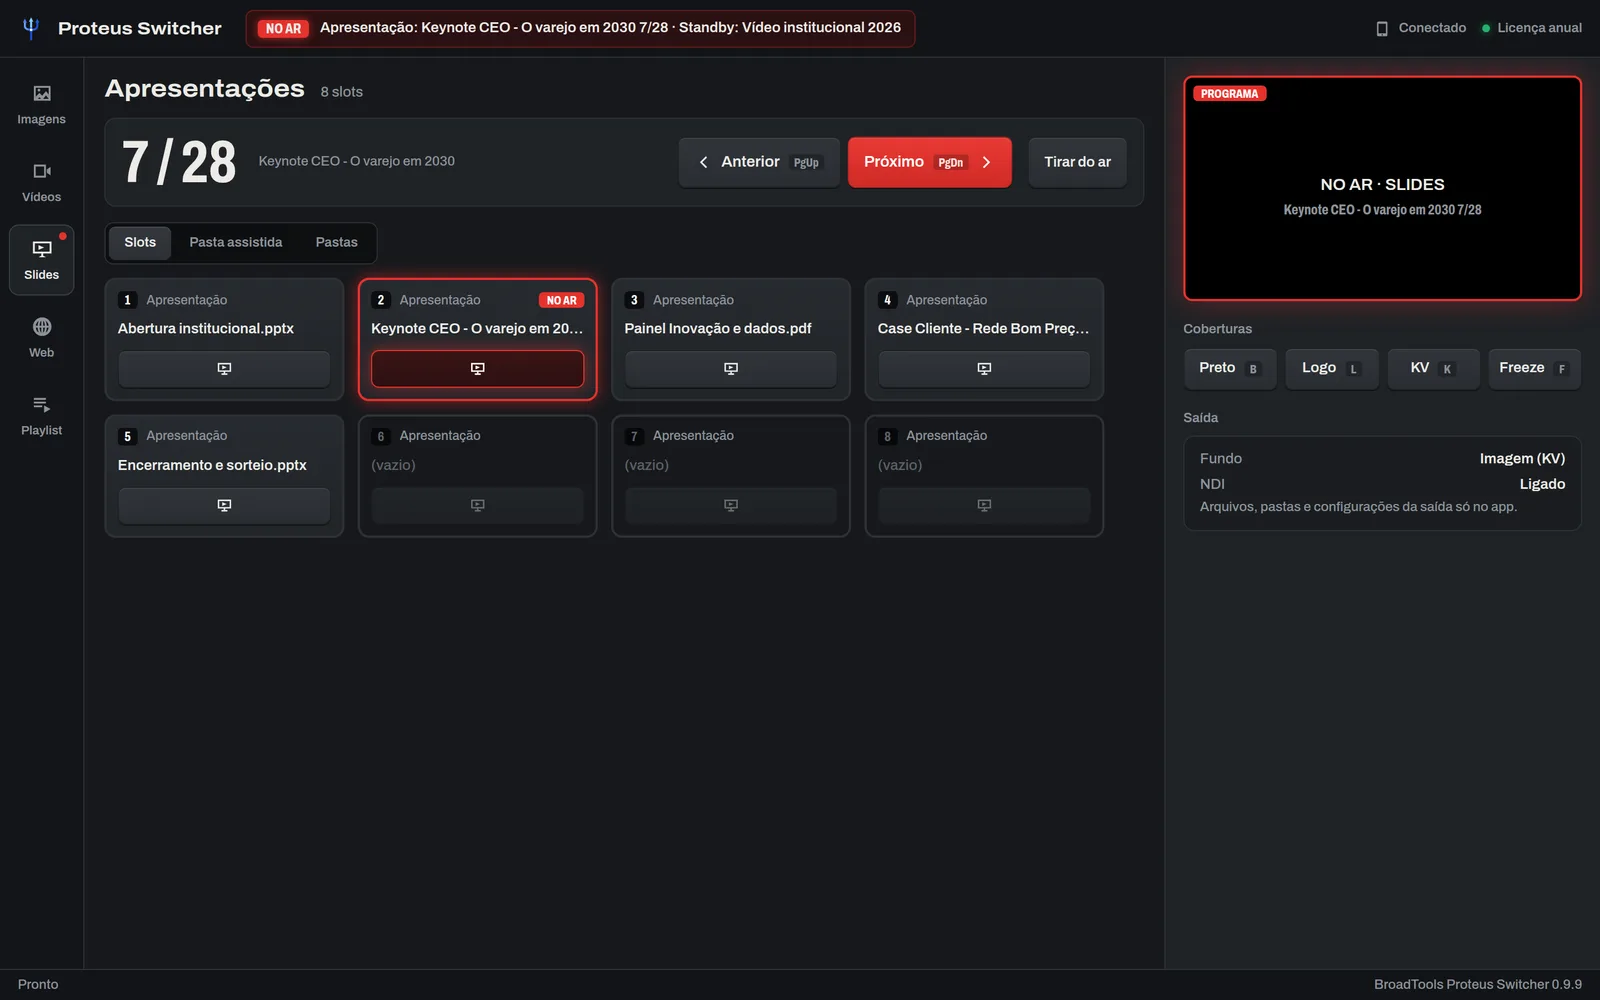Toggle the KV coverage
The width and height of the screenshot is (1600, 1000).
tap(1433, 368)
